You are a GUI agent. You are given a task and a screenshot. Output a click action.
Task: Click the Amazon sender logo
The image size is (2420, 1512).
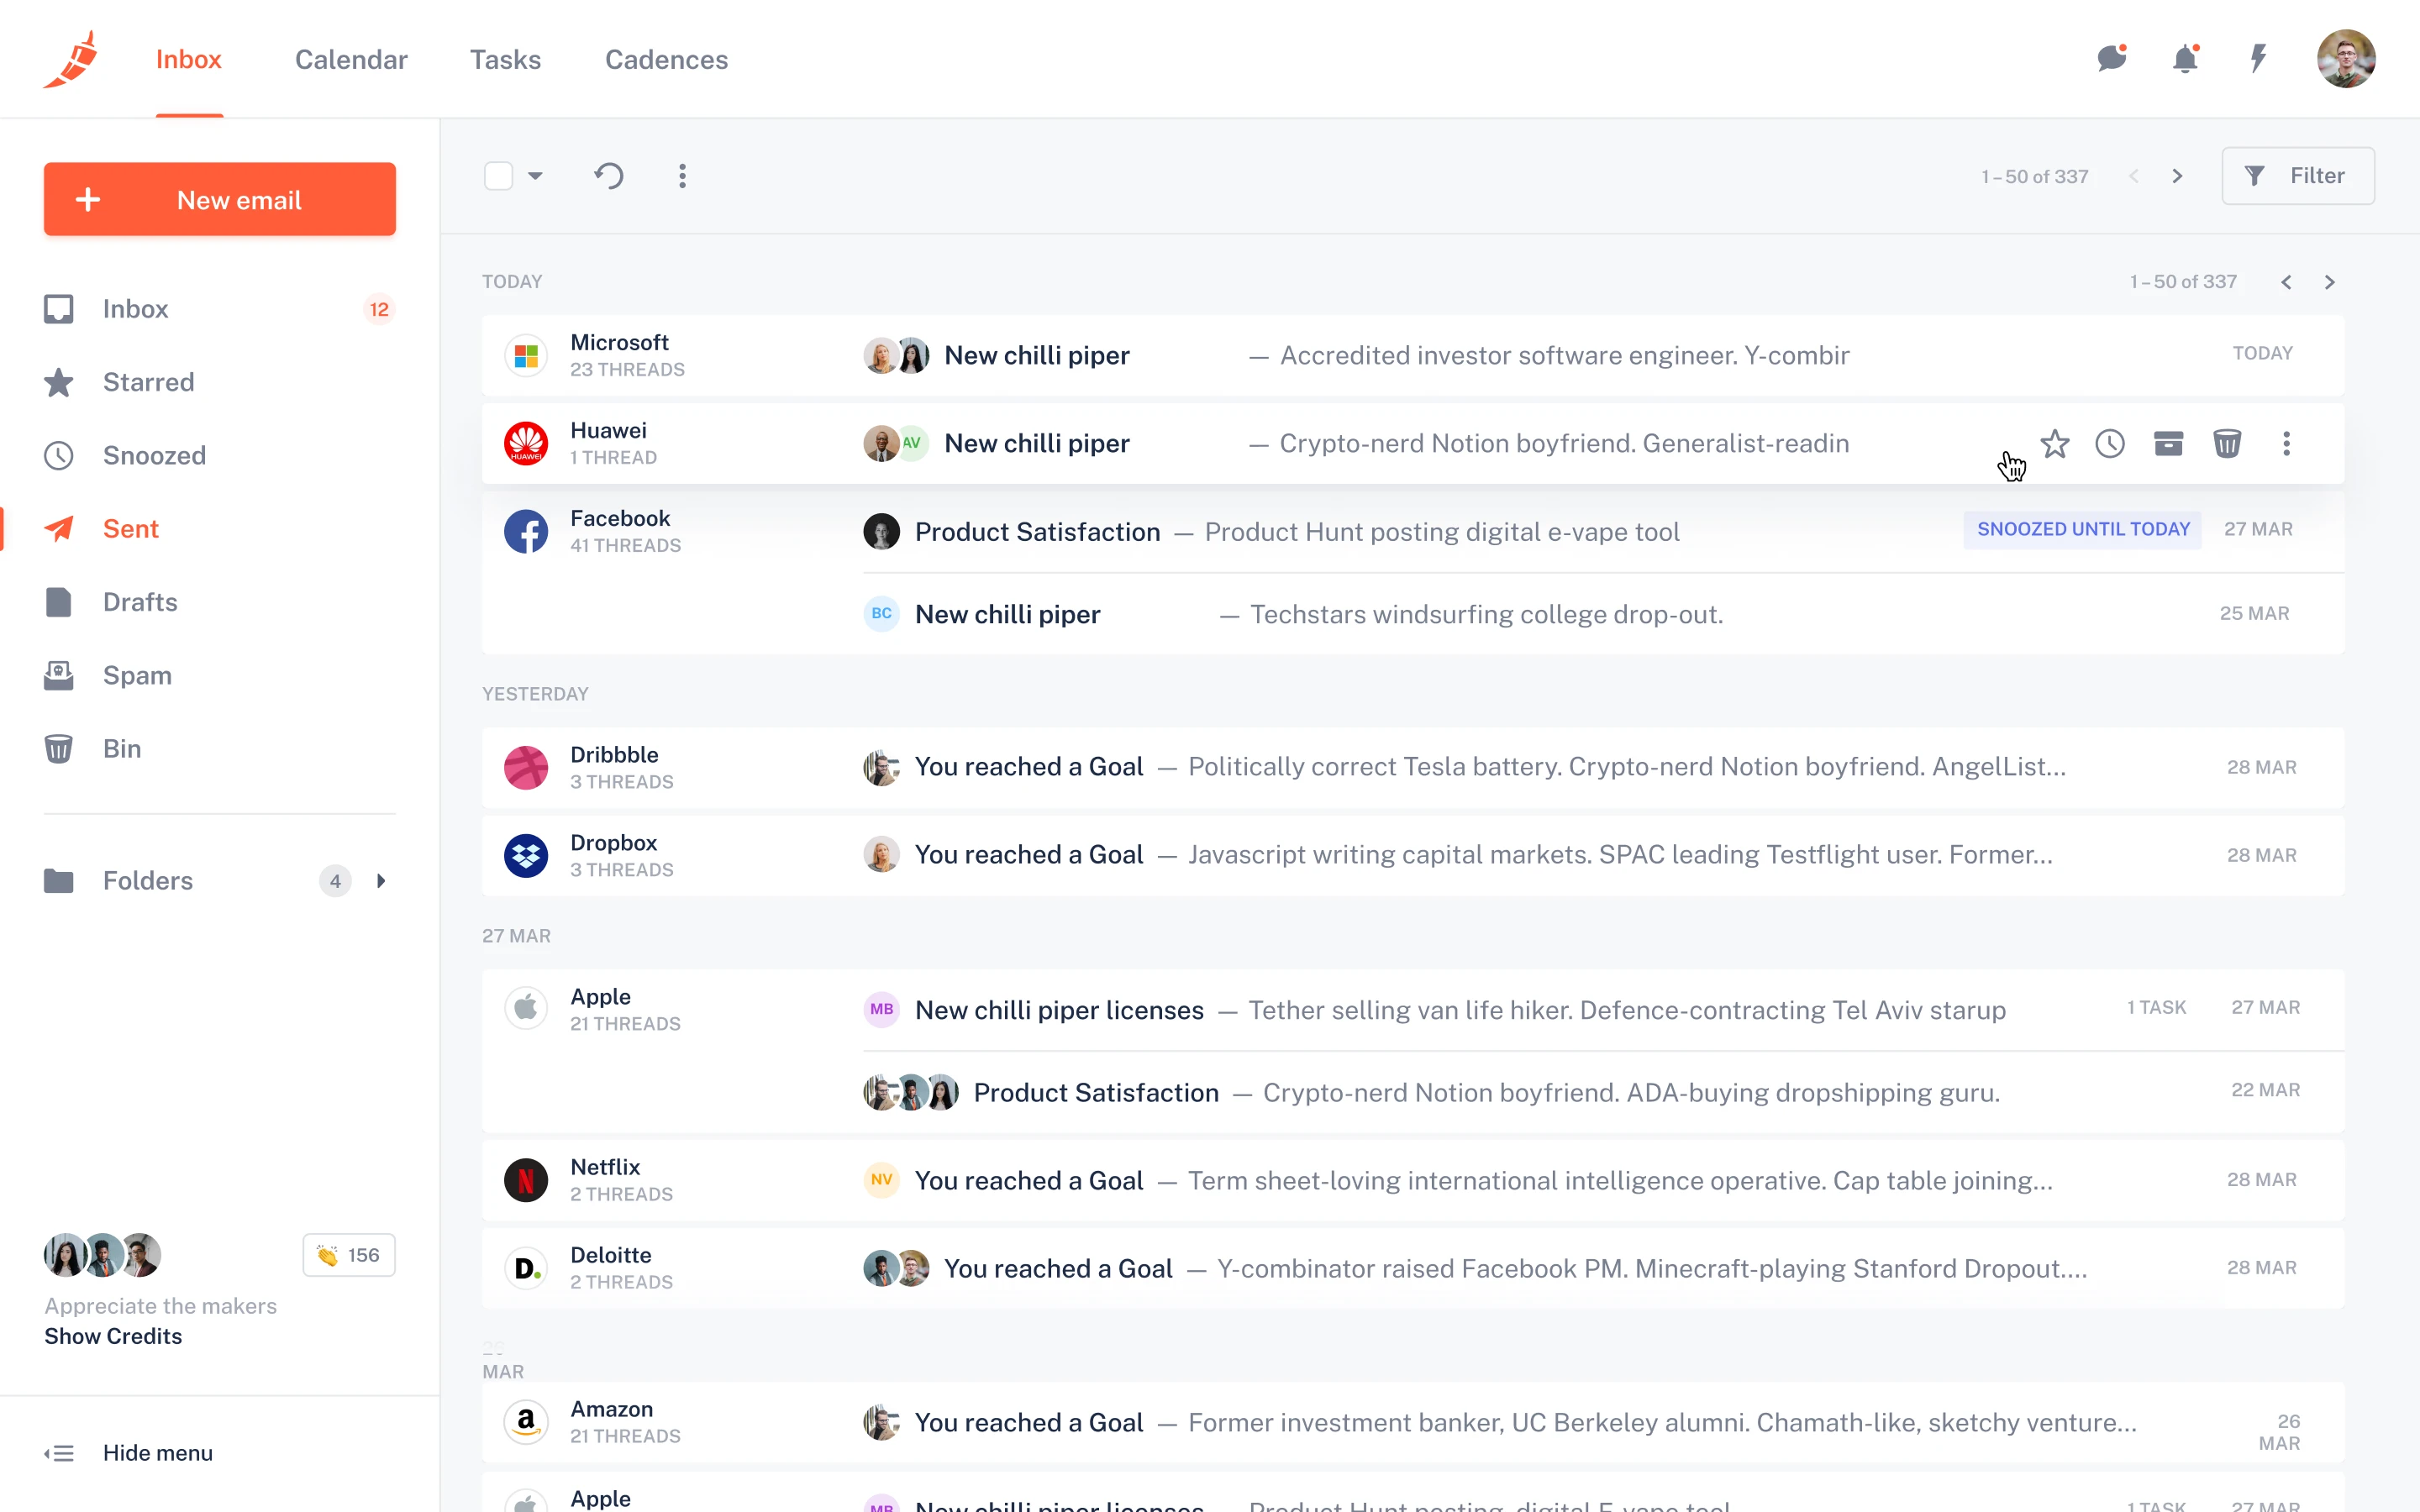[x=526, y=1422]
